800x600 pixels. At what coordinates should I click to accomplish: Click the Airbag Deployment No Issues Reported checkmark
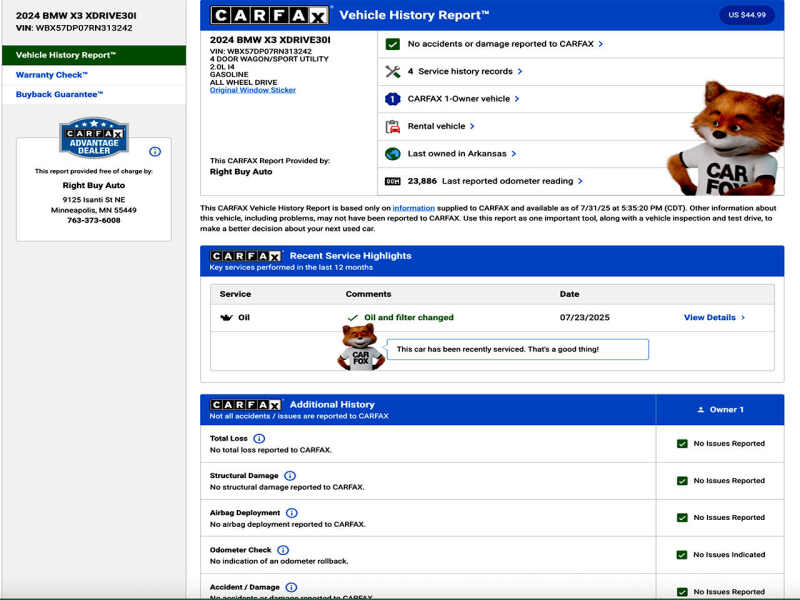click(x=682, y=518)
